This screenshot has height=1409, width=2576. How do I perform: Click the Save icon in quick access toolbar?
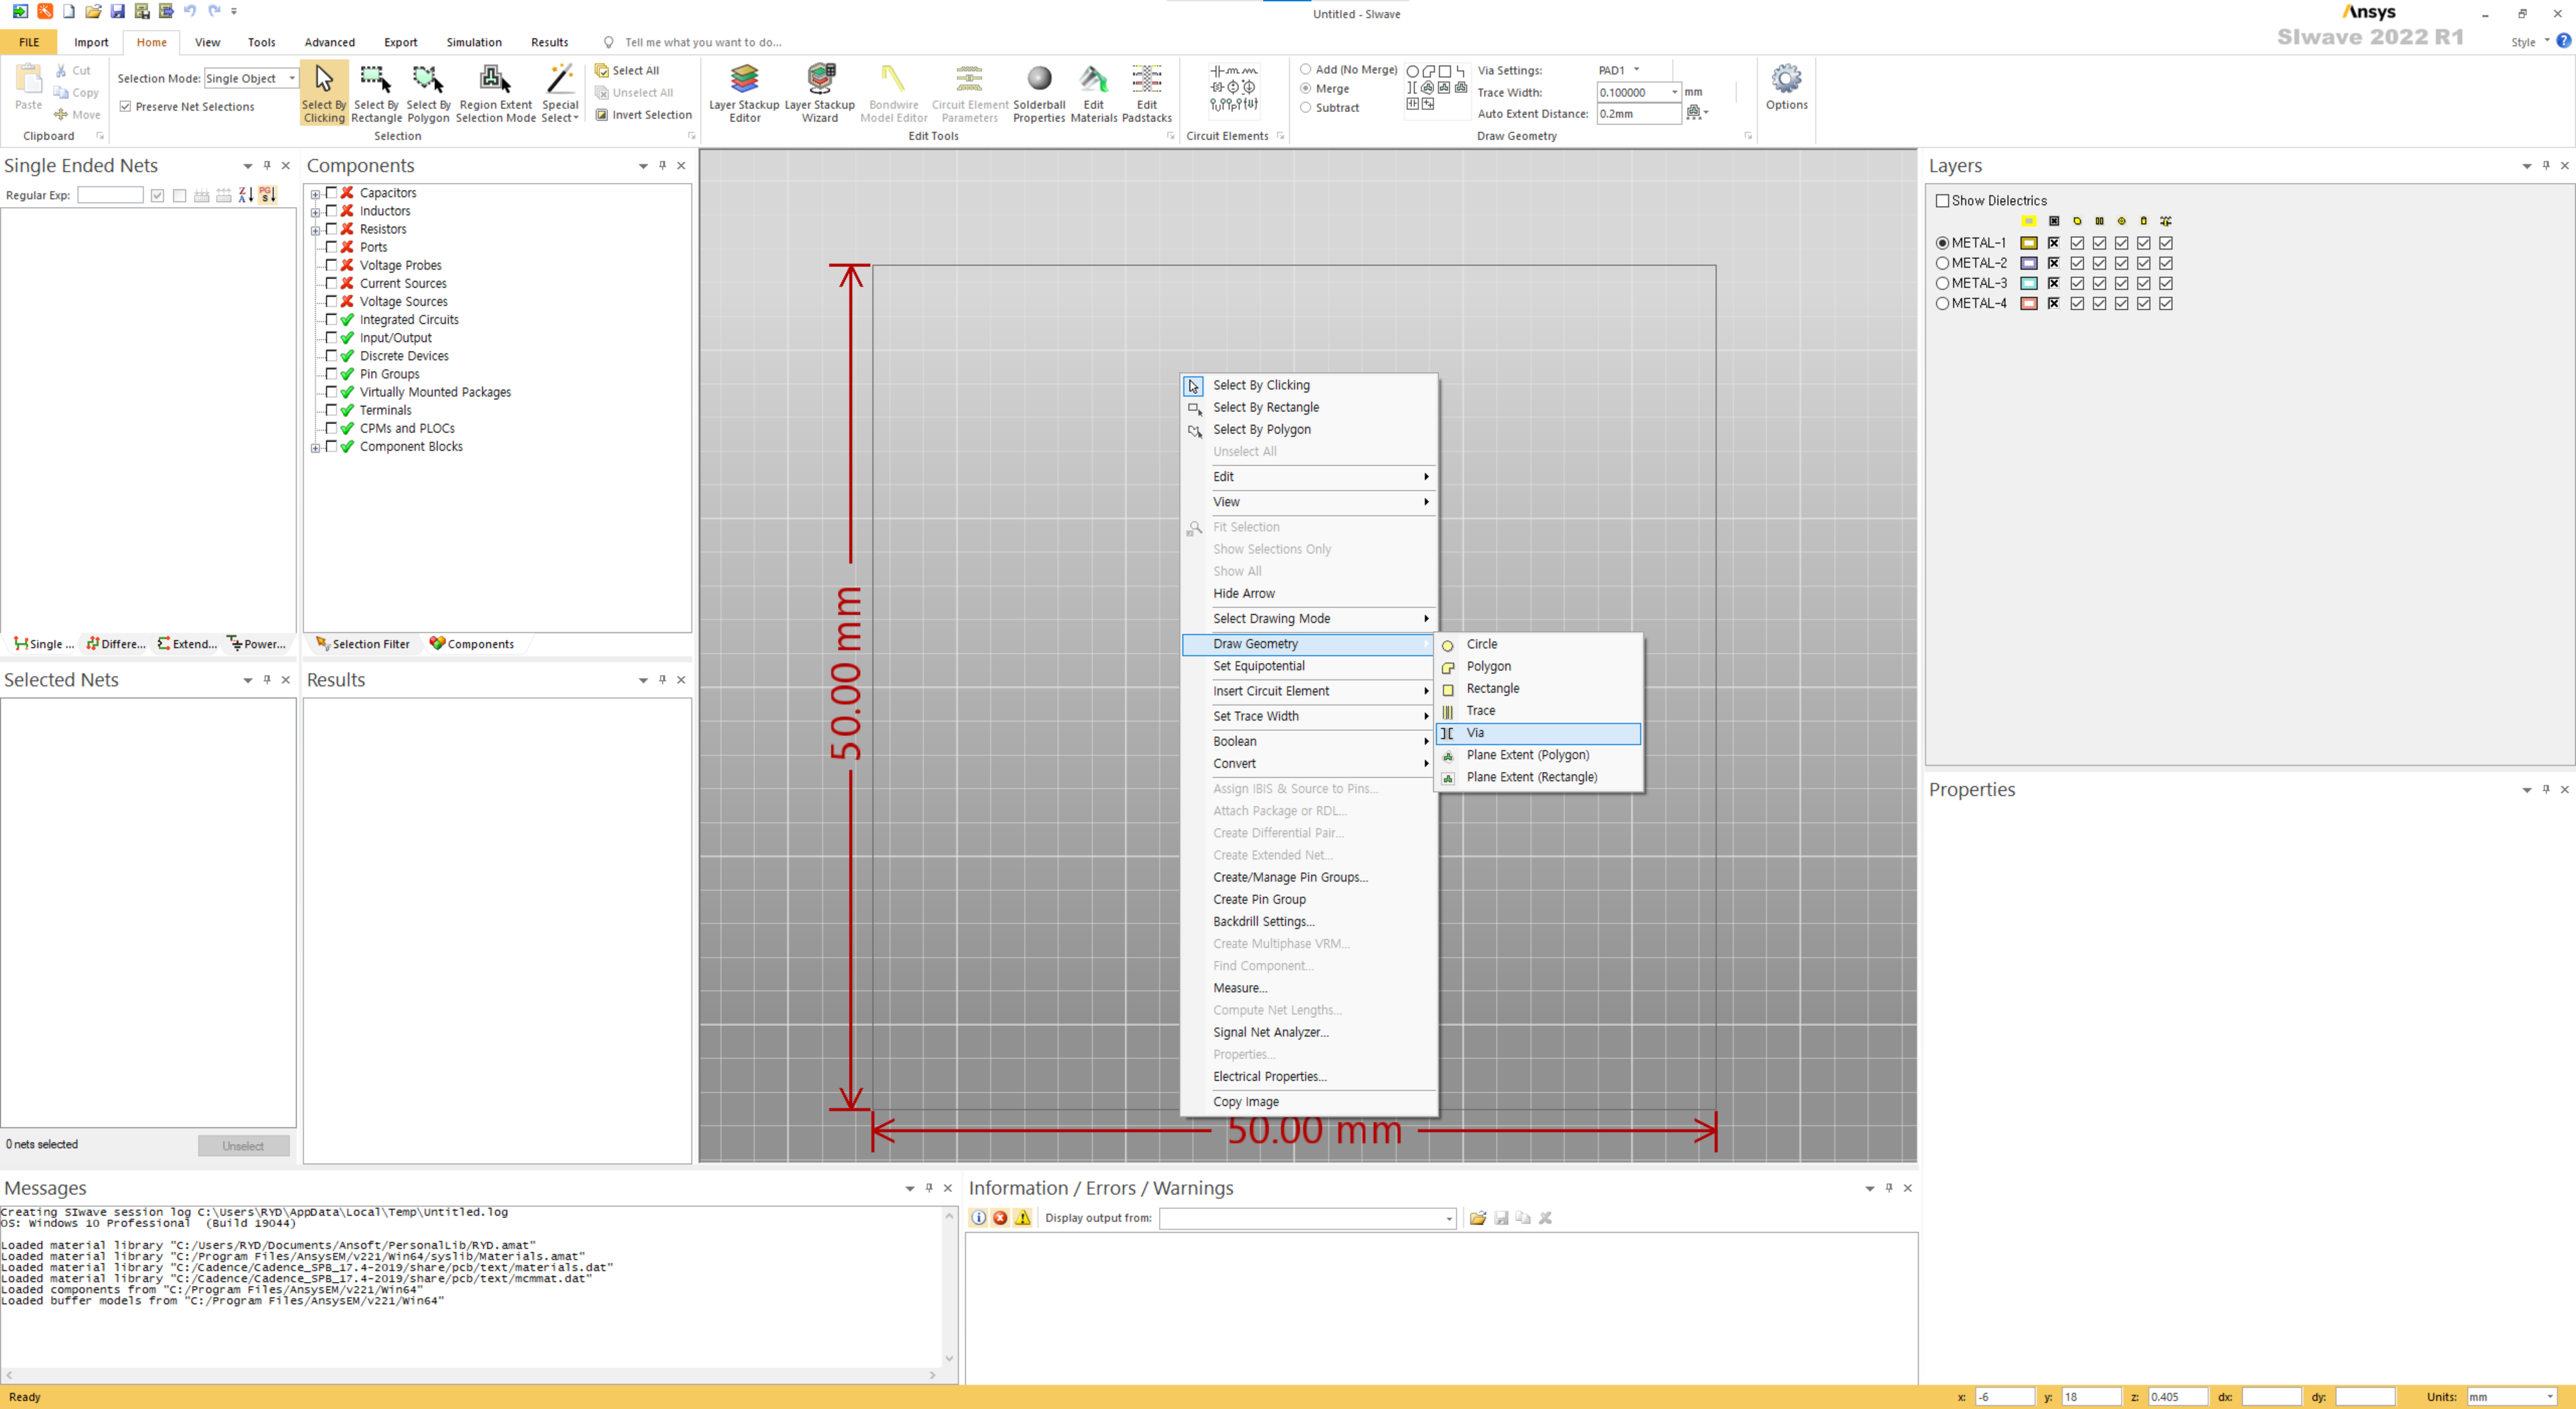[118, 11]
